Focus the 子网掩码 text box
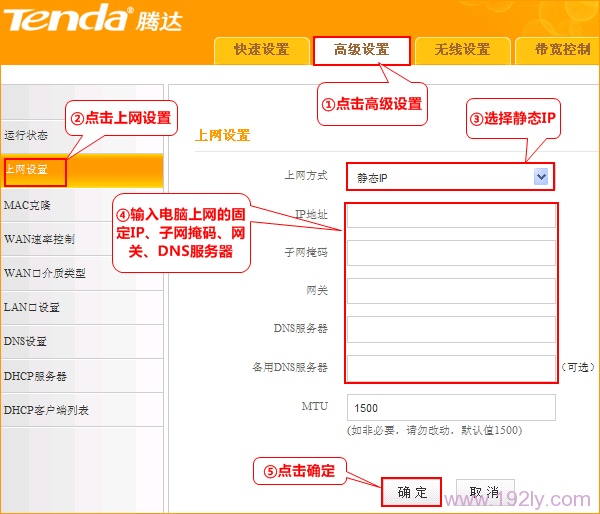The height and width of the screenshot is (514, 600). click(451, 253)
